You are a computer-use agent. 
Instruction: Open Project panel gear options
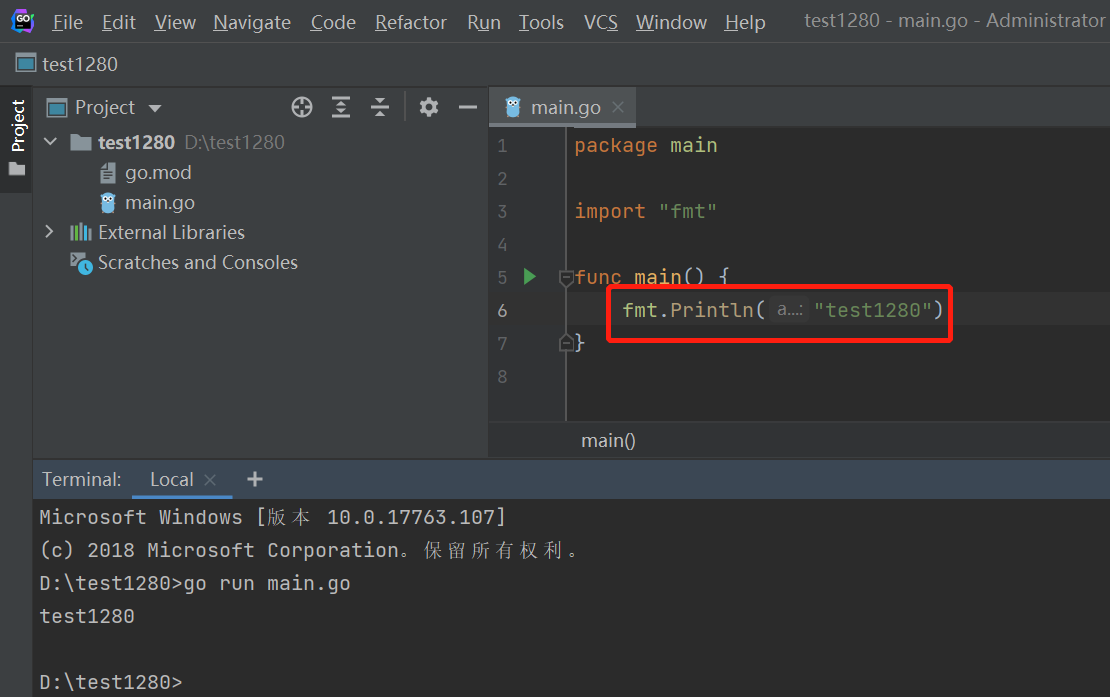coord(428,107)
